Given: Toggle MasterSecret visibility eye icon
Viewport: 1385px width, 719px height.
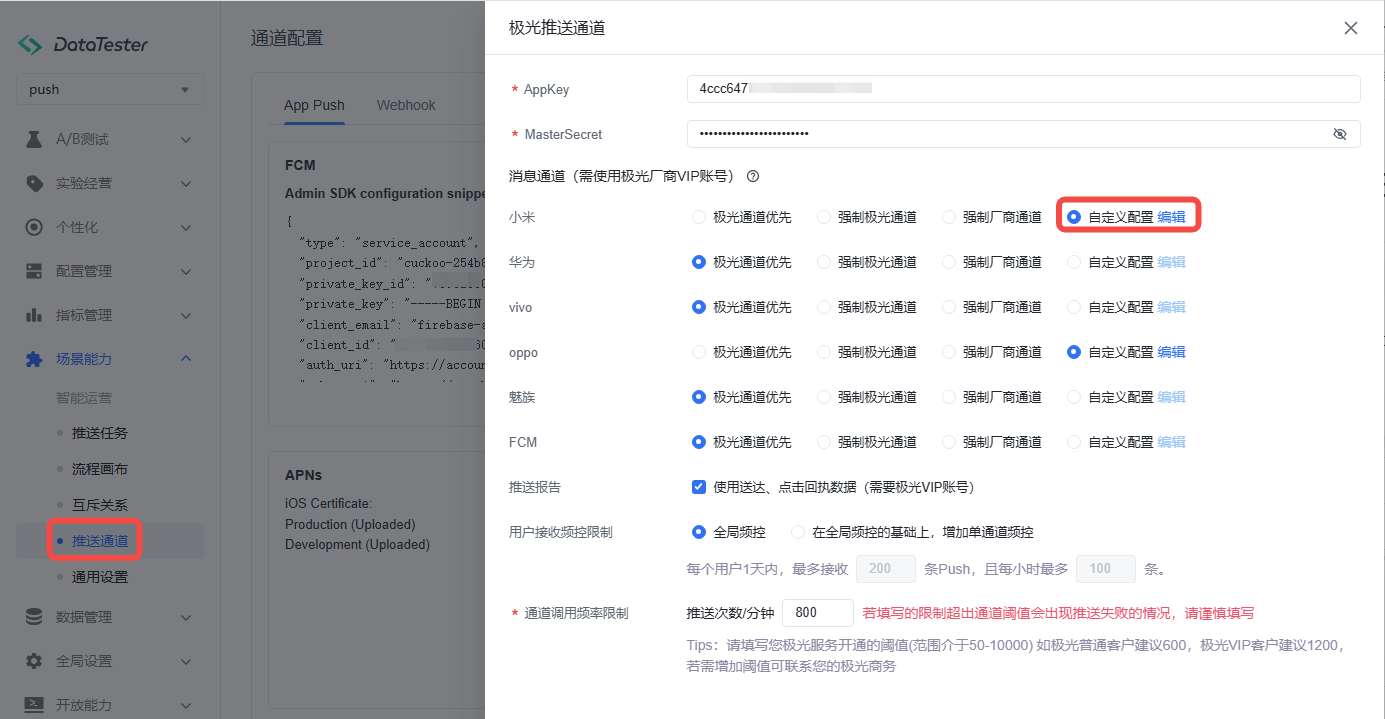Looking at the screenshot, I should (x=1340, y=134).
